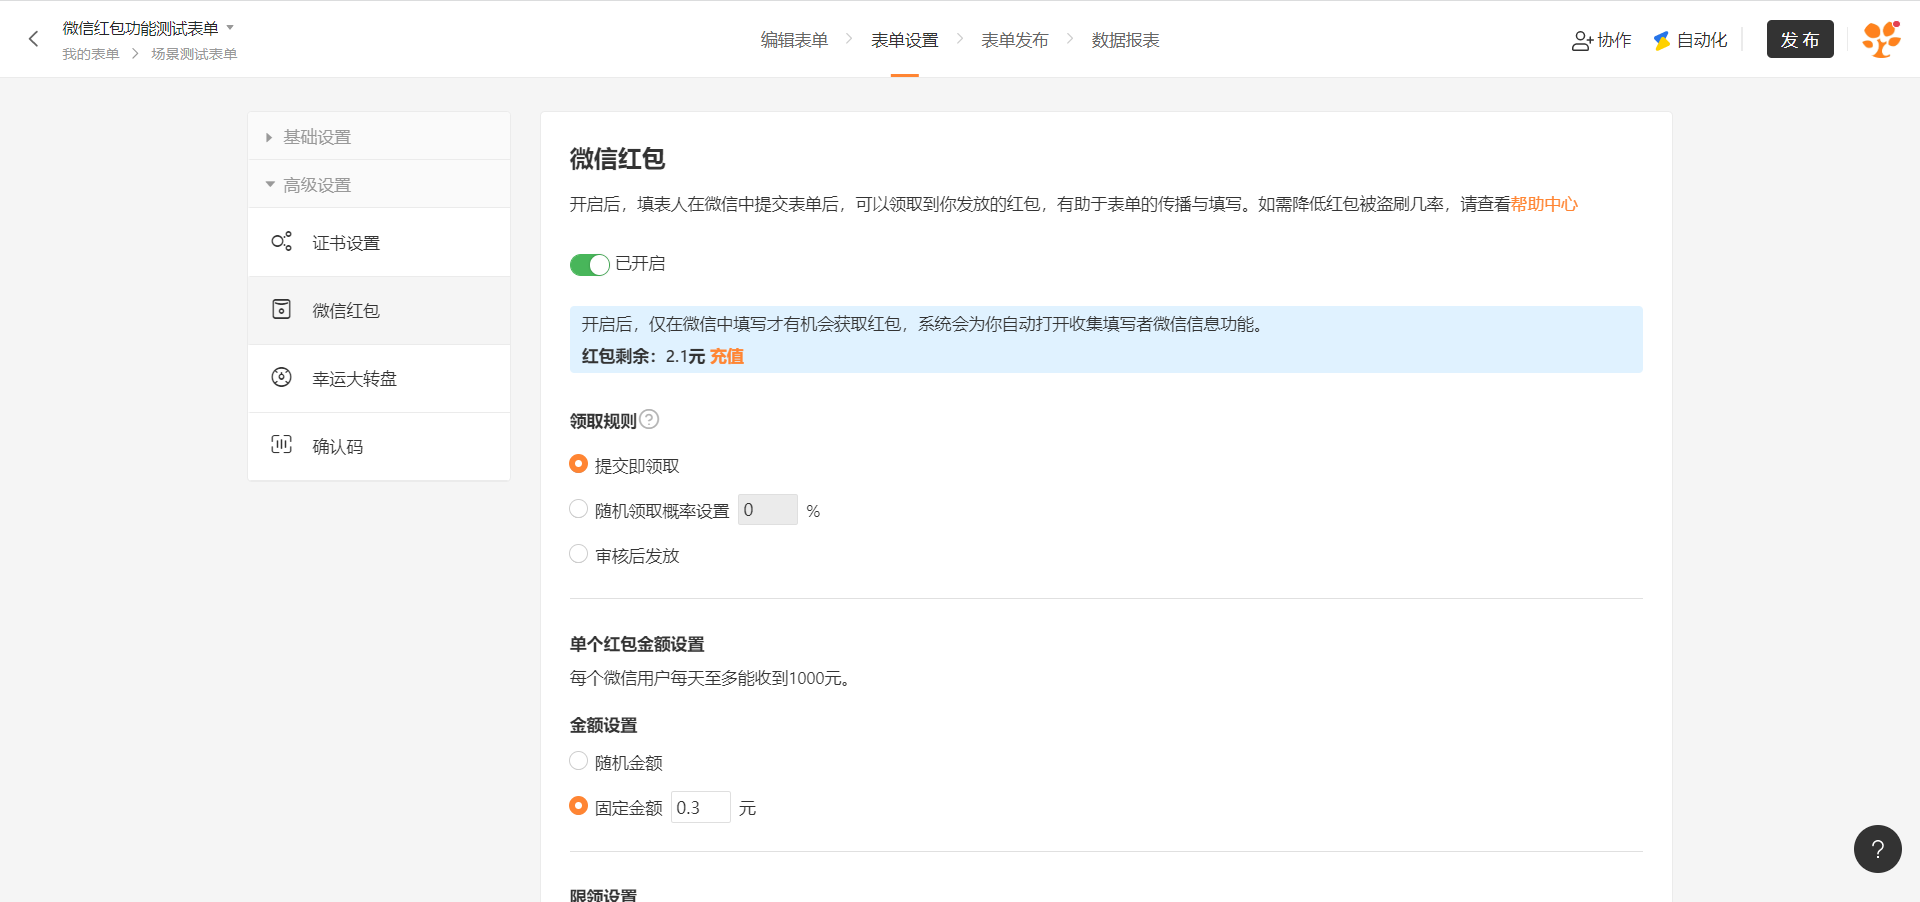Viewport: 1920px width, 902px height.
Task: Click the 领取规则 help question icon
Action: (x=649, y=419)
